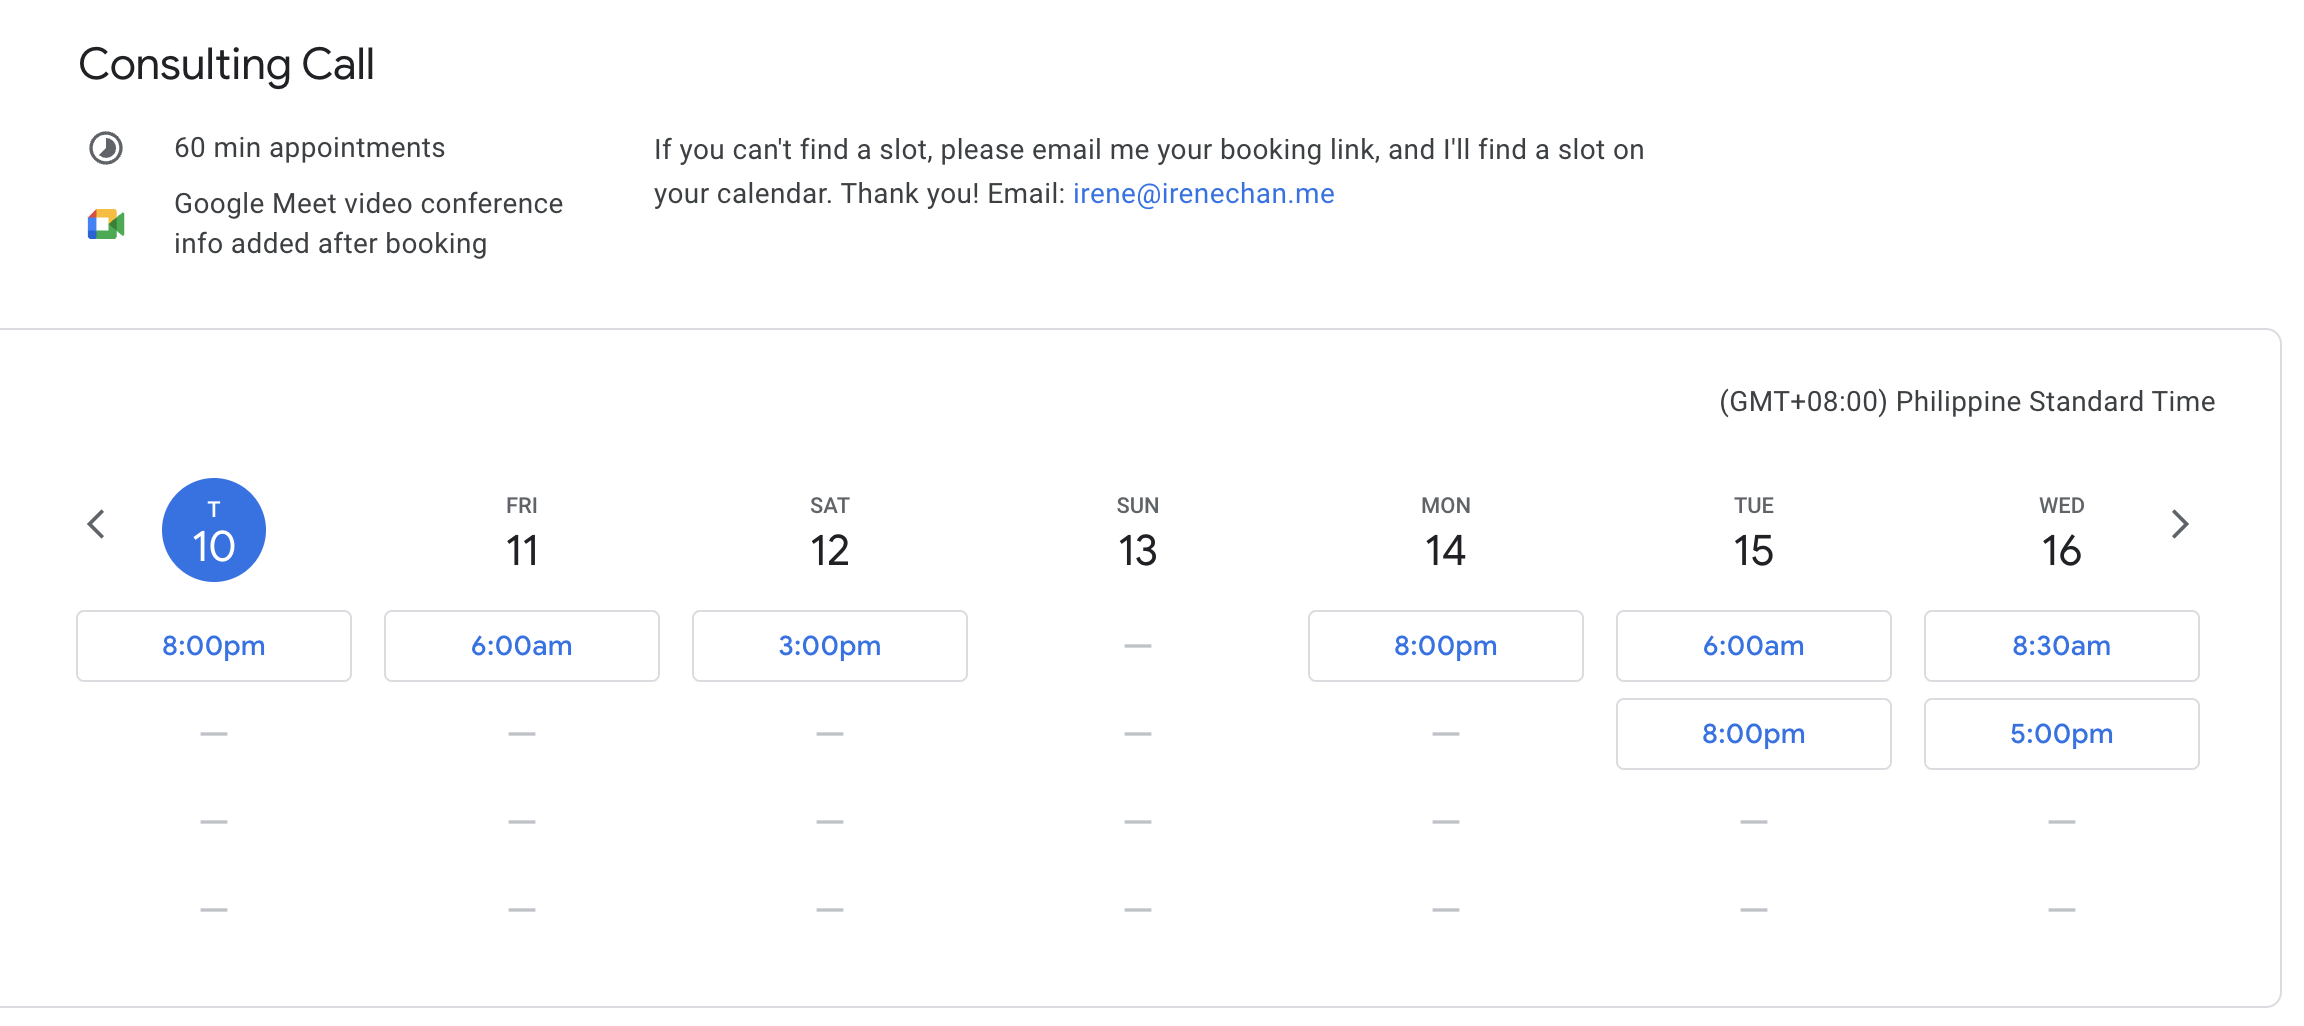Book the 6:00am slot on Friday 11

[522, 646]
